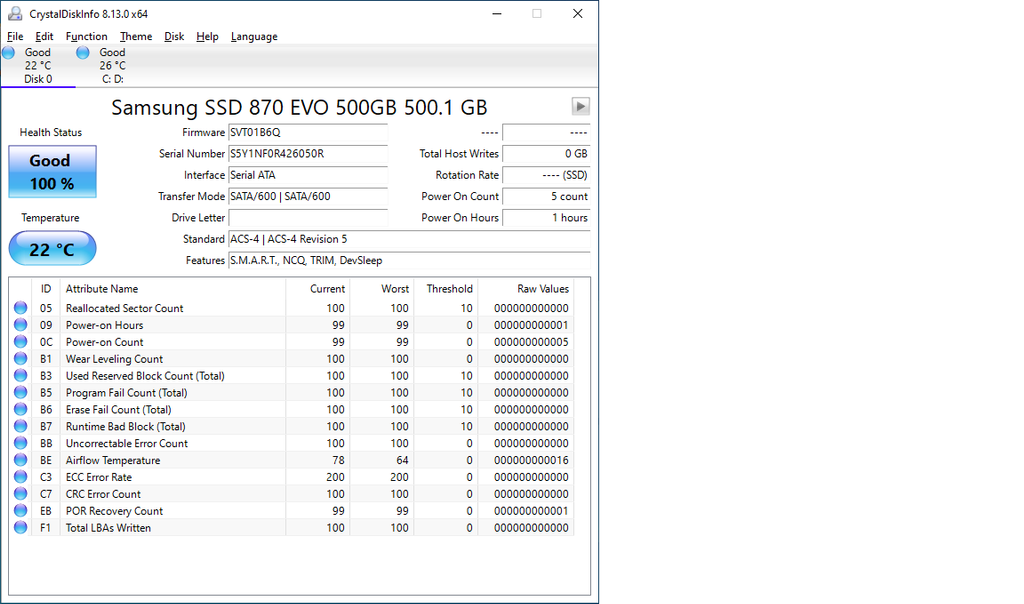This screenshot has width=1024, height=604.
Task: Click the Features field with S.M.A.R.T., NCQ
Action: click(x=409, y=261)
